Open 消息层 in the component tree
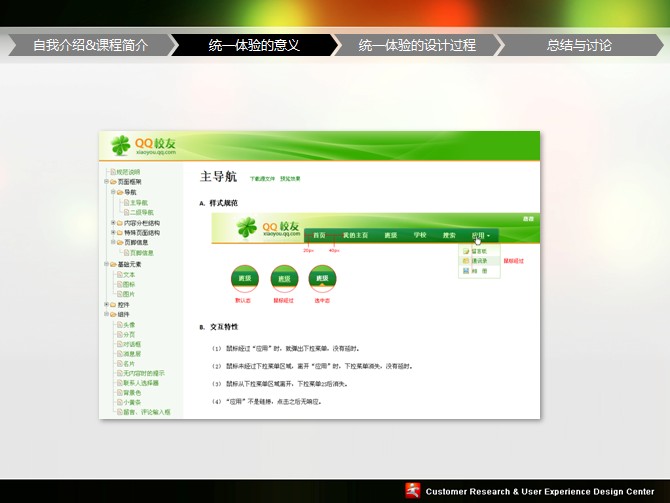Image resolution: width=670 pixels, height=503 pixels. click(x=132, y=354)
